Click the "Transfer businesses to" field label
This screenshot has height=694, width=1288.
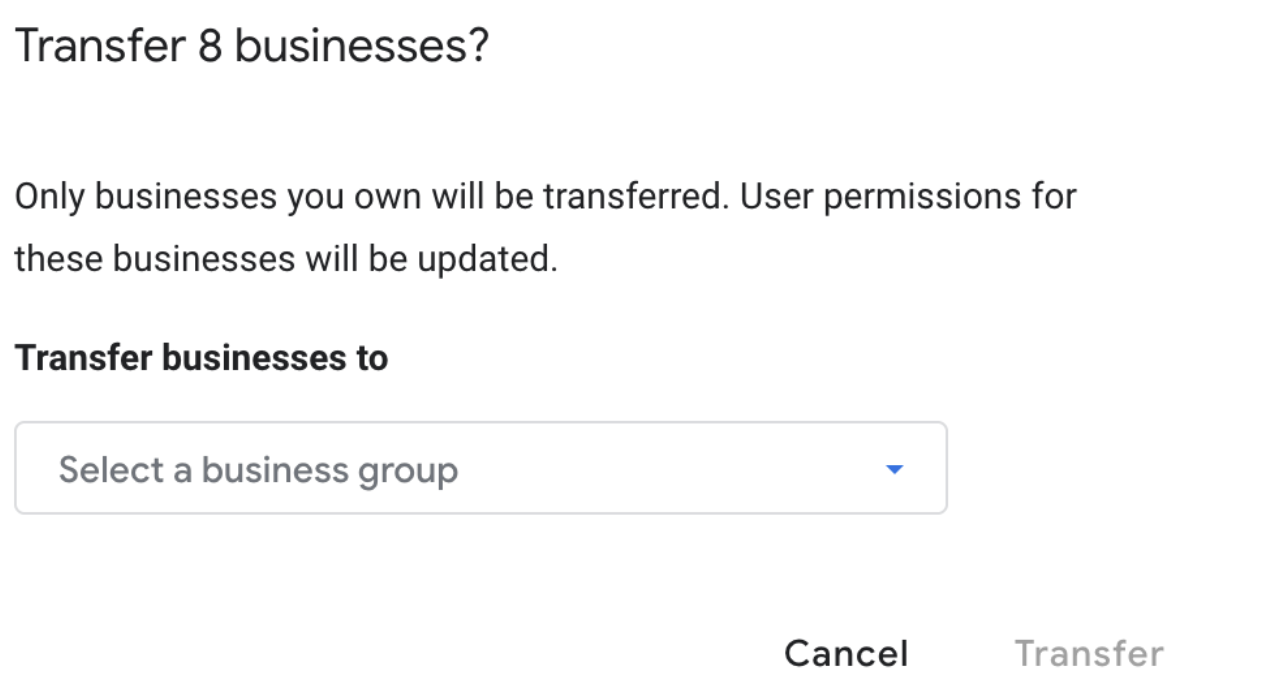(201, 357)
